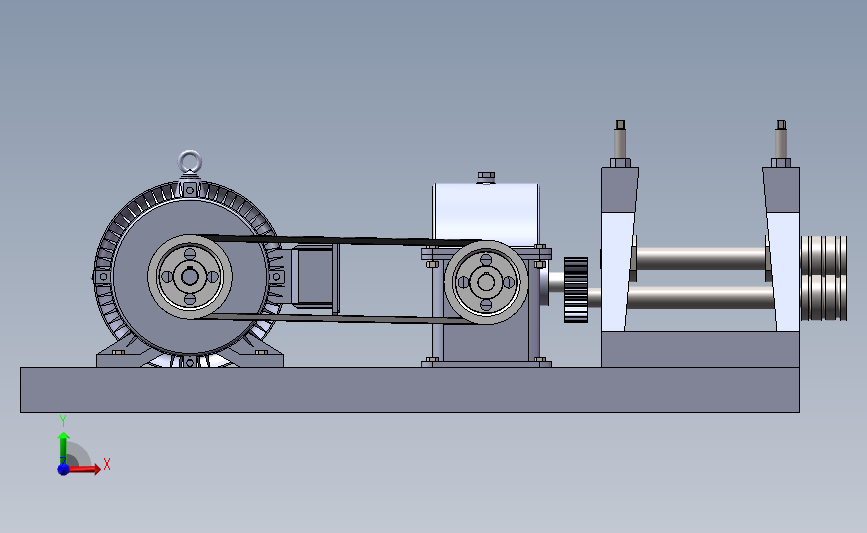This screenshot has width=867, height=533.
Task: Click the keyed hub bore of the motor pulley
Action: coord(190,276)
